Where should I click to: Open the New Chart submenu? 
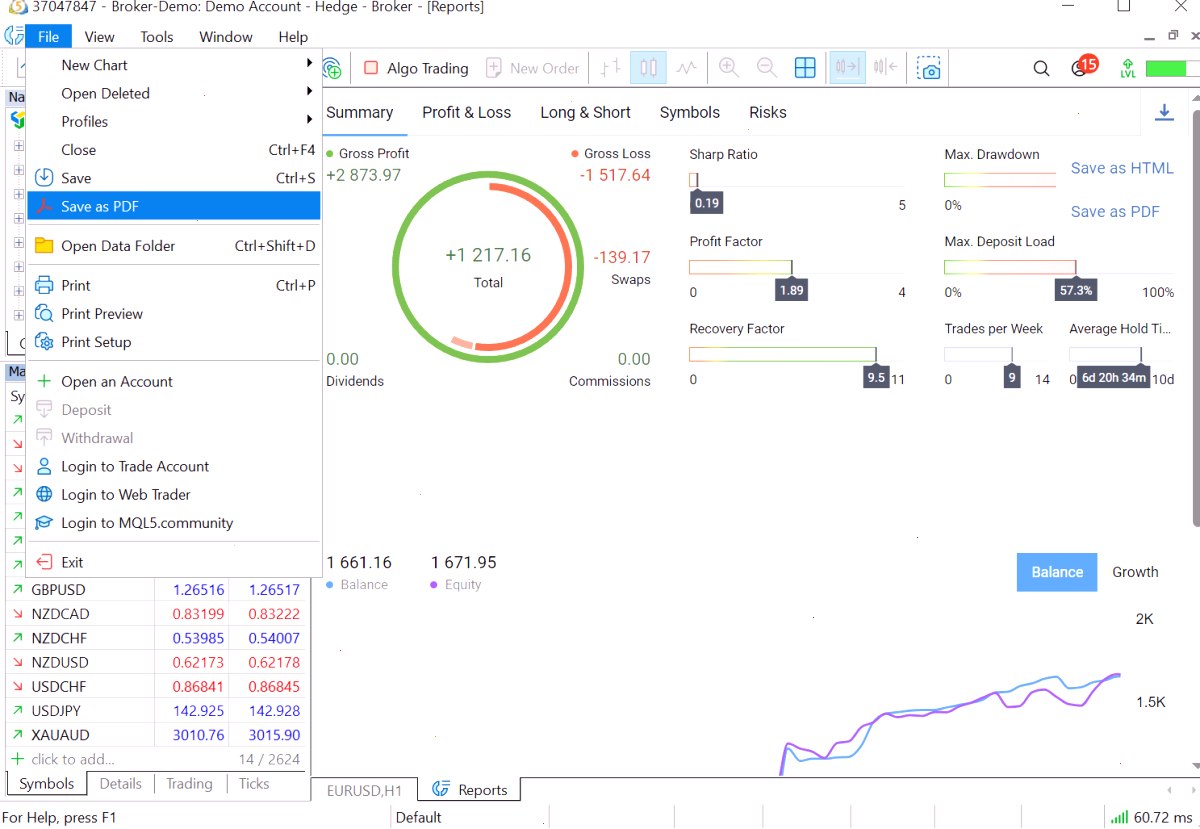pyautogui.click(x=174, y=65)
